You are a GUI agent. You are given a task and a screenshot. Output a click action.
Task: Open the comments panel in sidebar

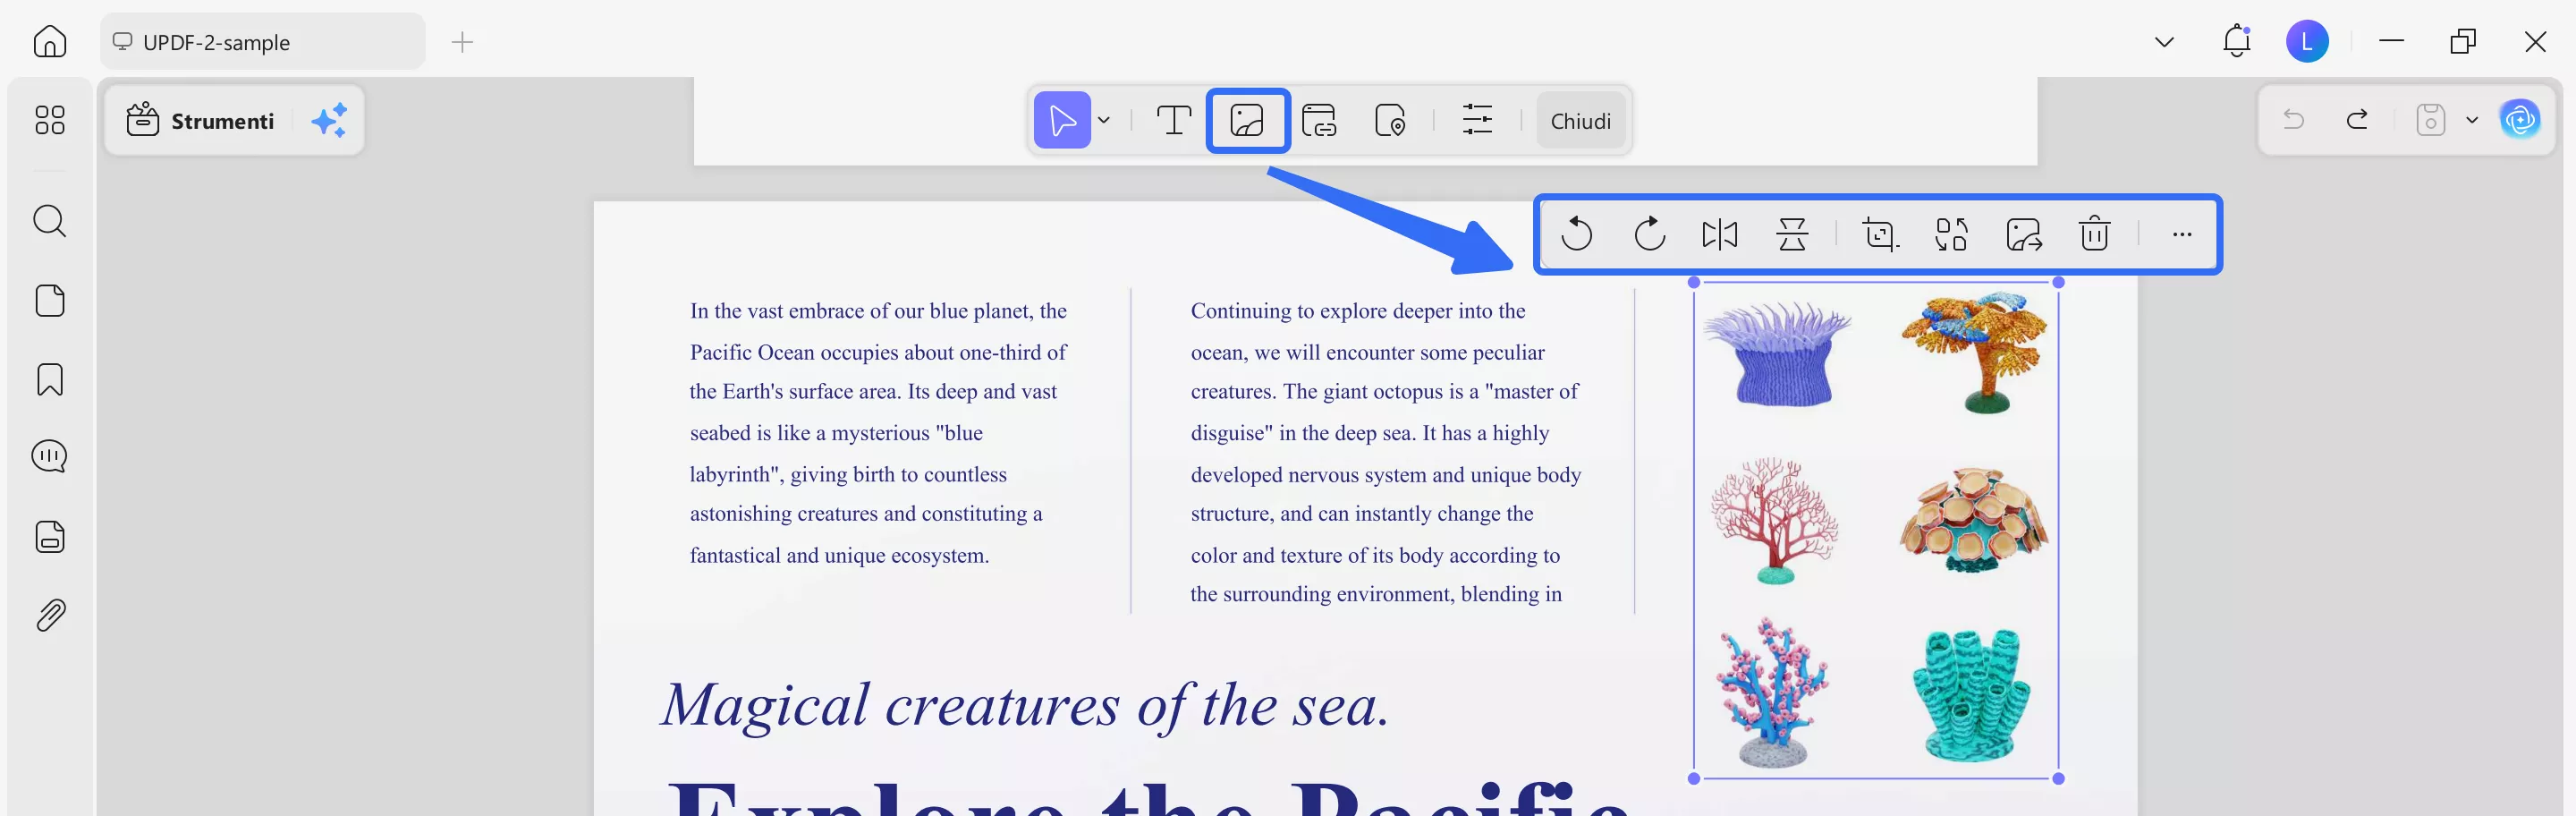click(x=50, y=457)
